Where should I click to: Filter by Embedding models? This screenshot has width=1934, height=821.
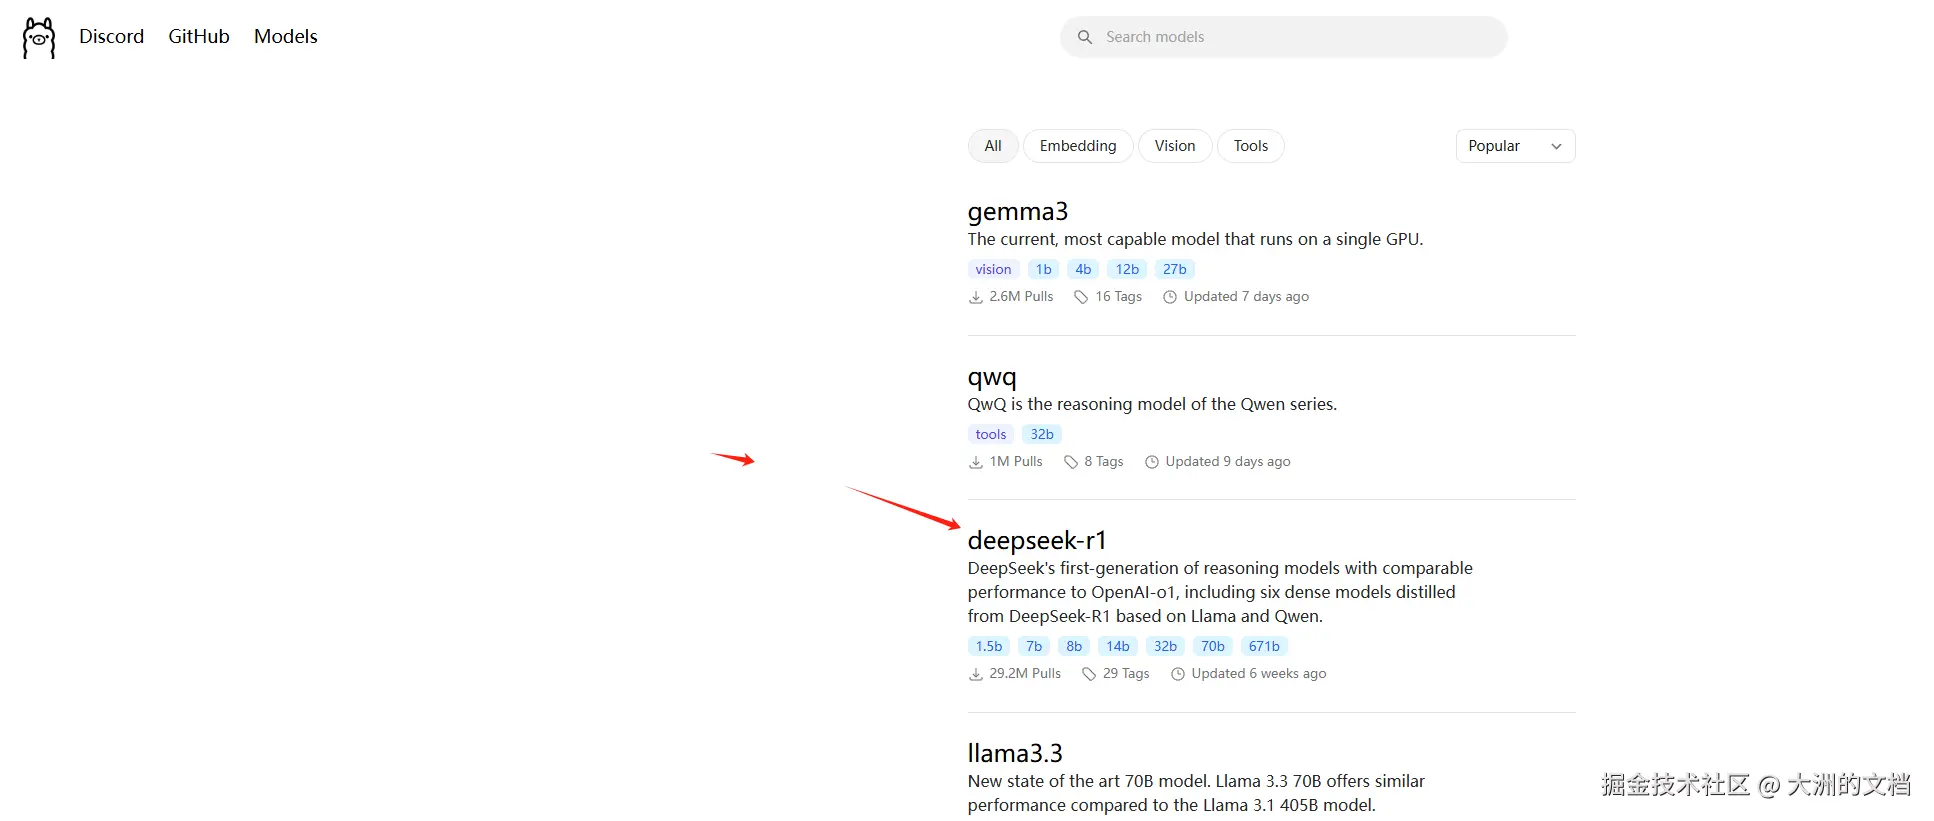pyautogui.click(x=1078, y=146)
